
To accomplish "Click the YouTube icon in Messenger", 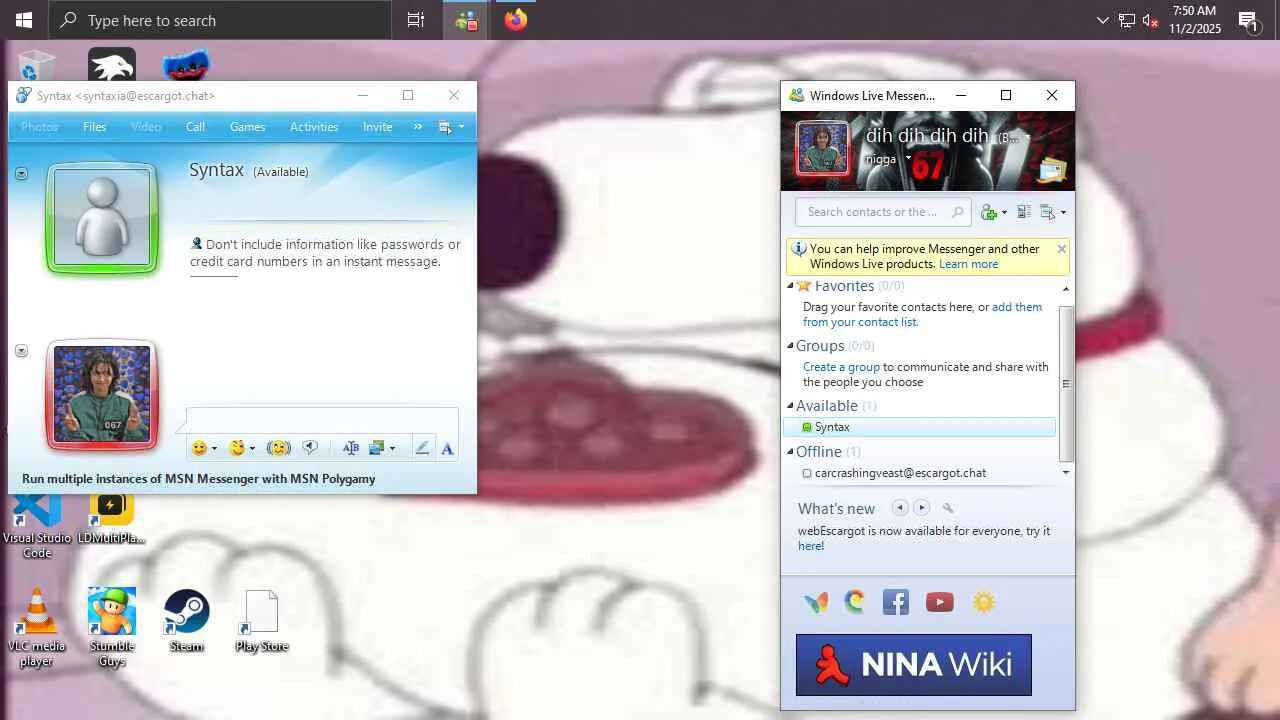I will click(939, 602).
